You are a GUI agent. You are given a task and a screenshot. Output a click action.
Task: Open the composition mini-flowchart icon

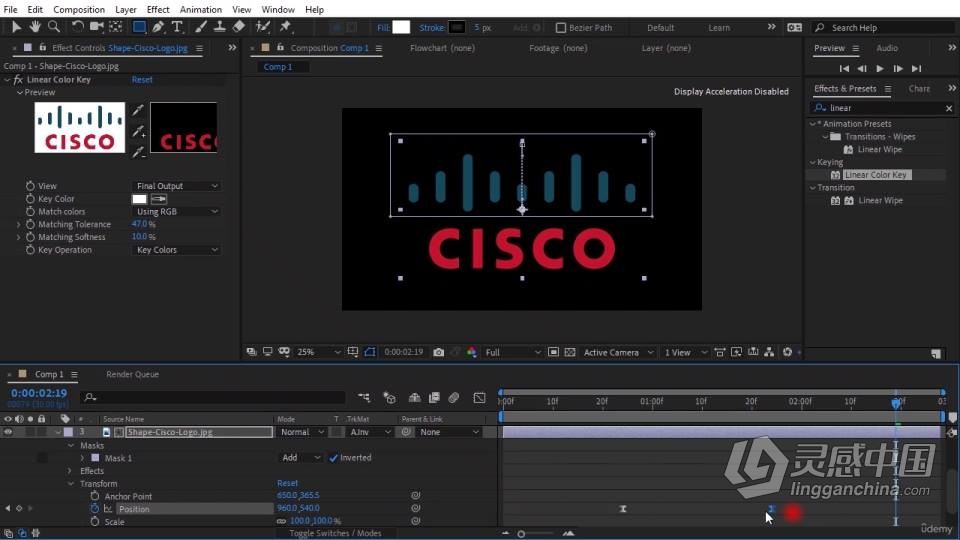coord(364,398)
